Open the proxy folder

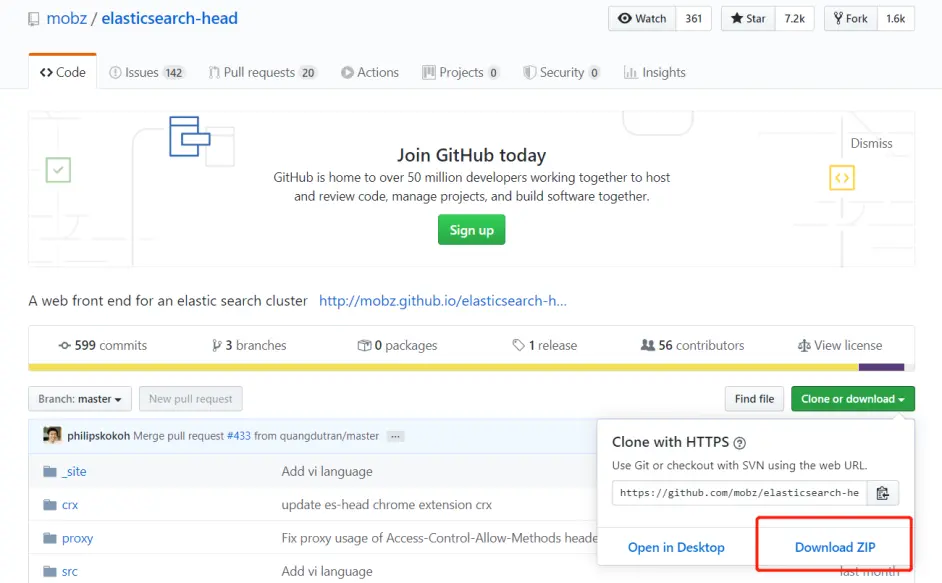pos(77,539)
